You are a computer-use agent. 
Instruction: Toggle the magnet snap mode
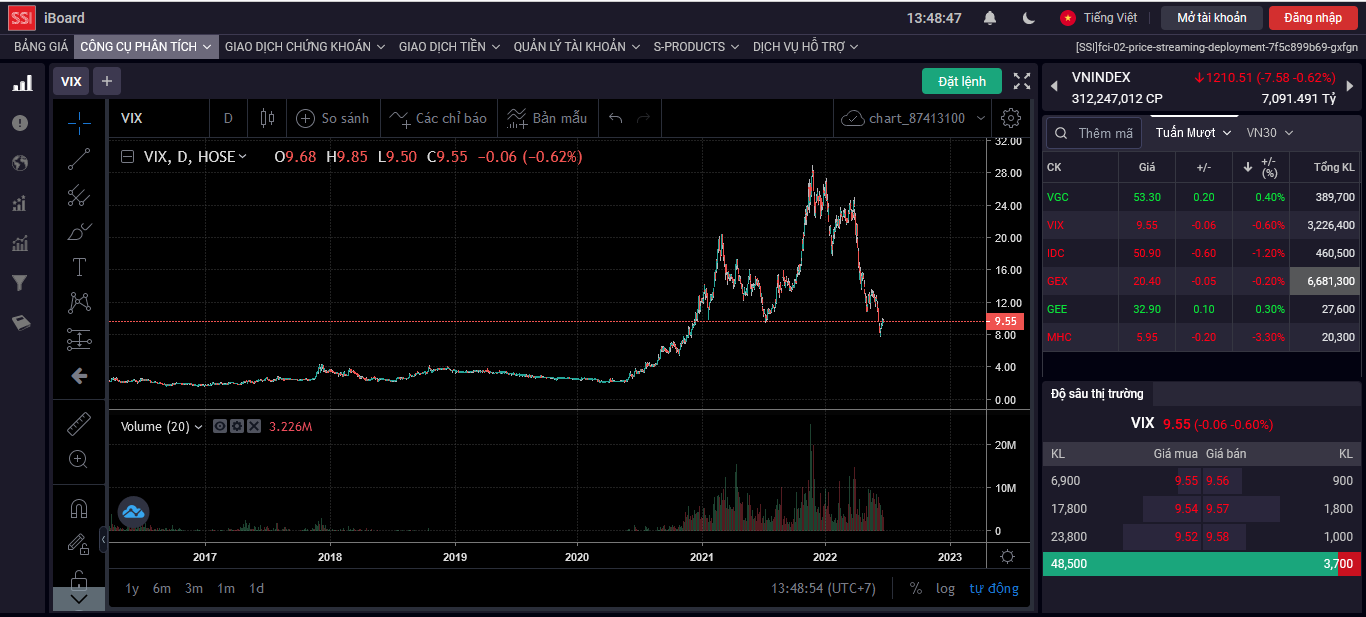79,508
